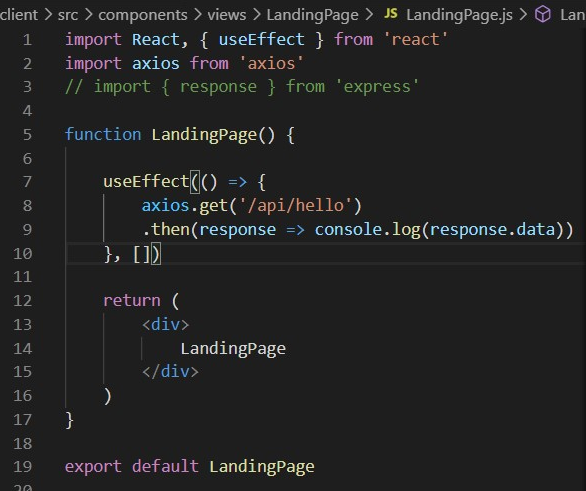
Task: Click 'export' keyword on line 19
Action: pos(93,467)
